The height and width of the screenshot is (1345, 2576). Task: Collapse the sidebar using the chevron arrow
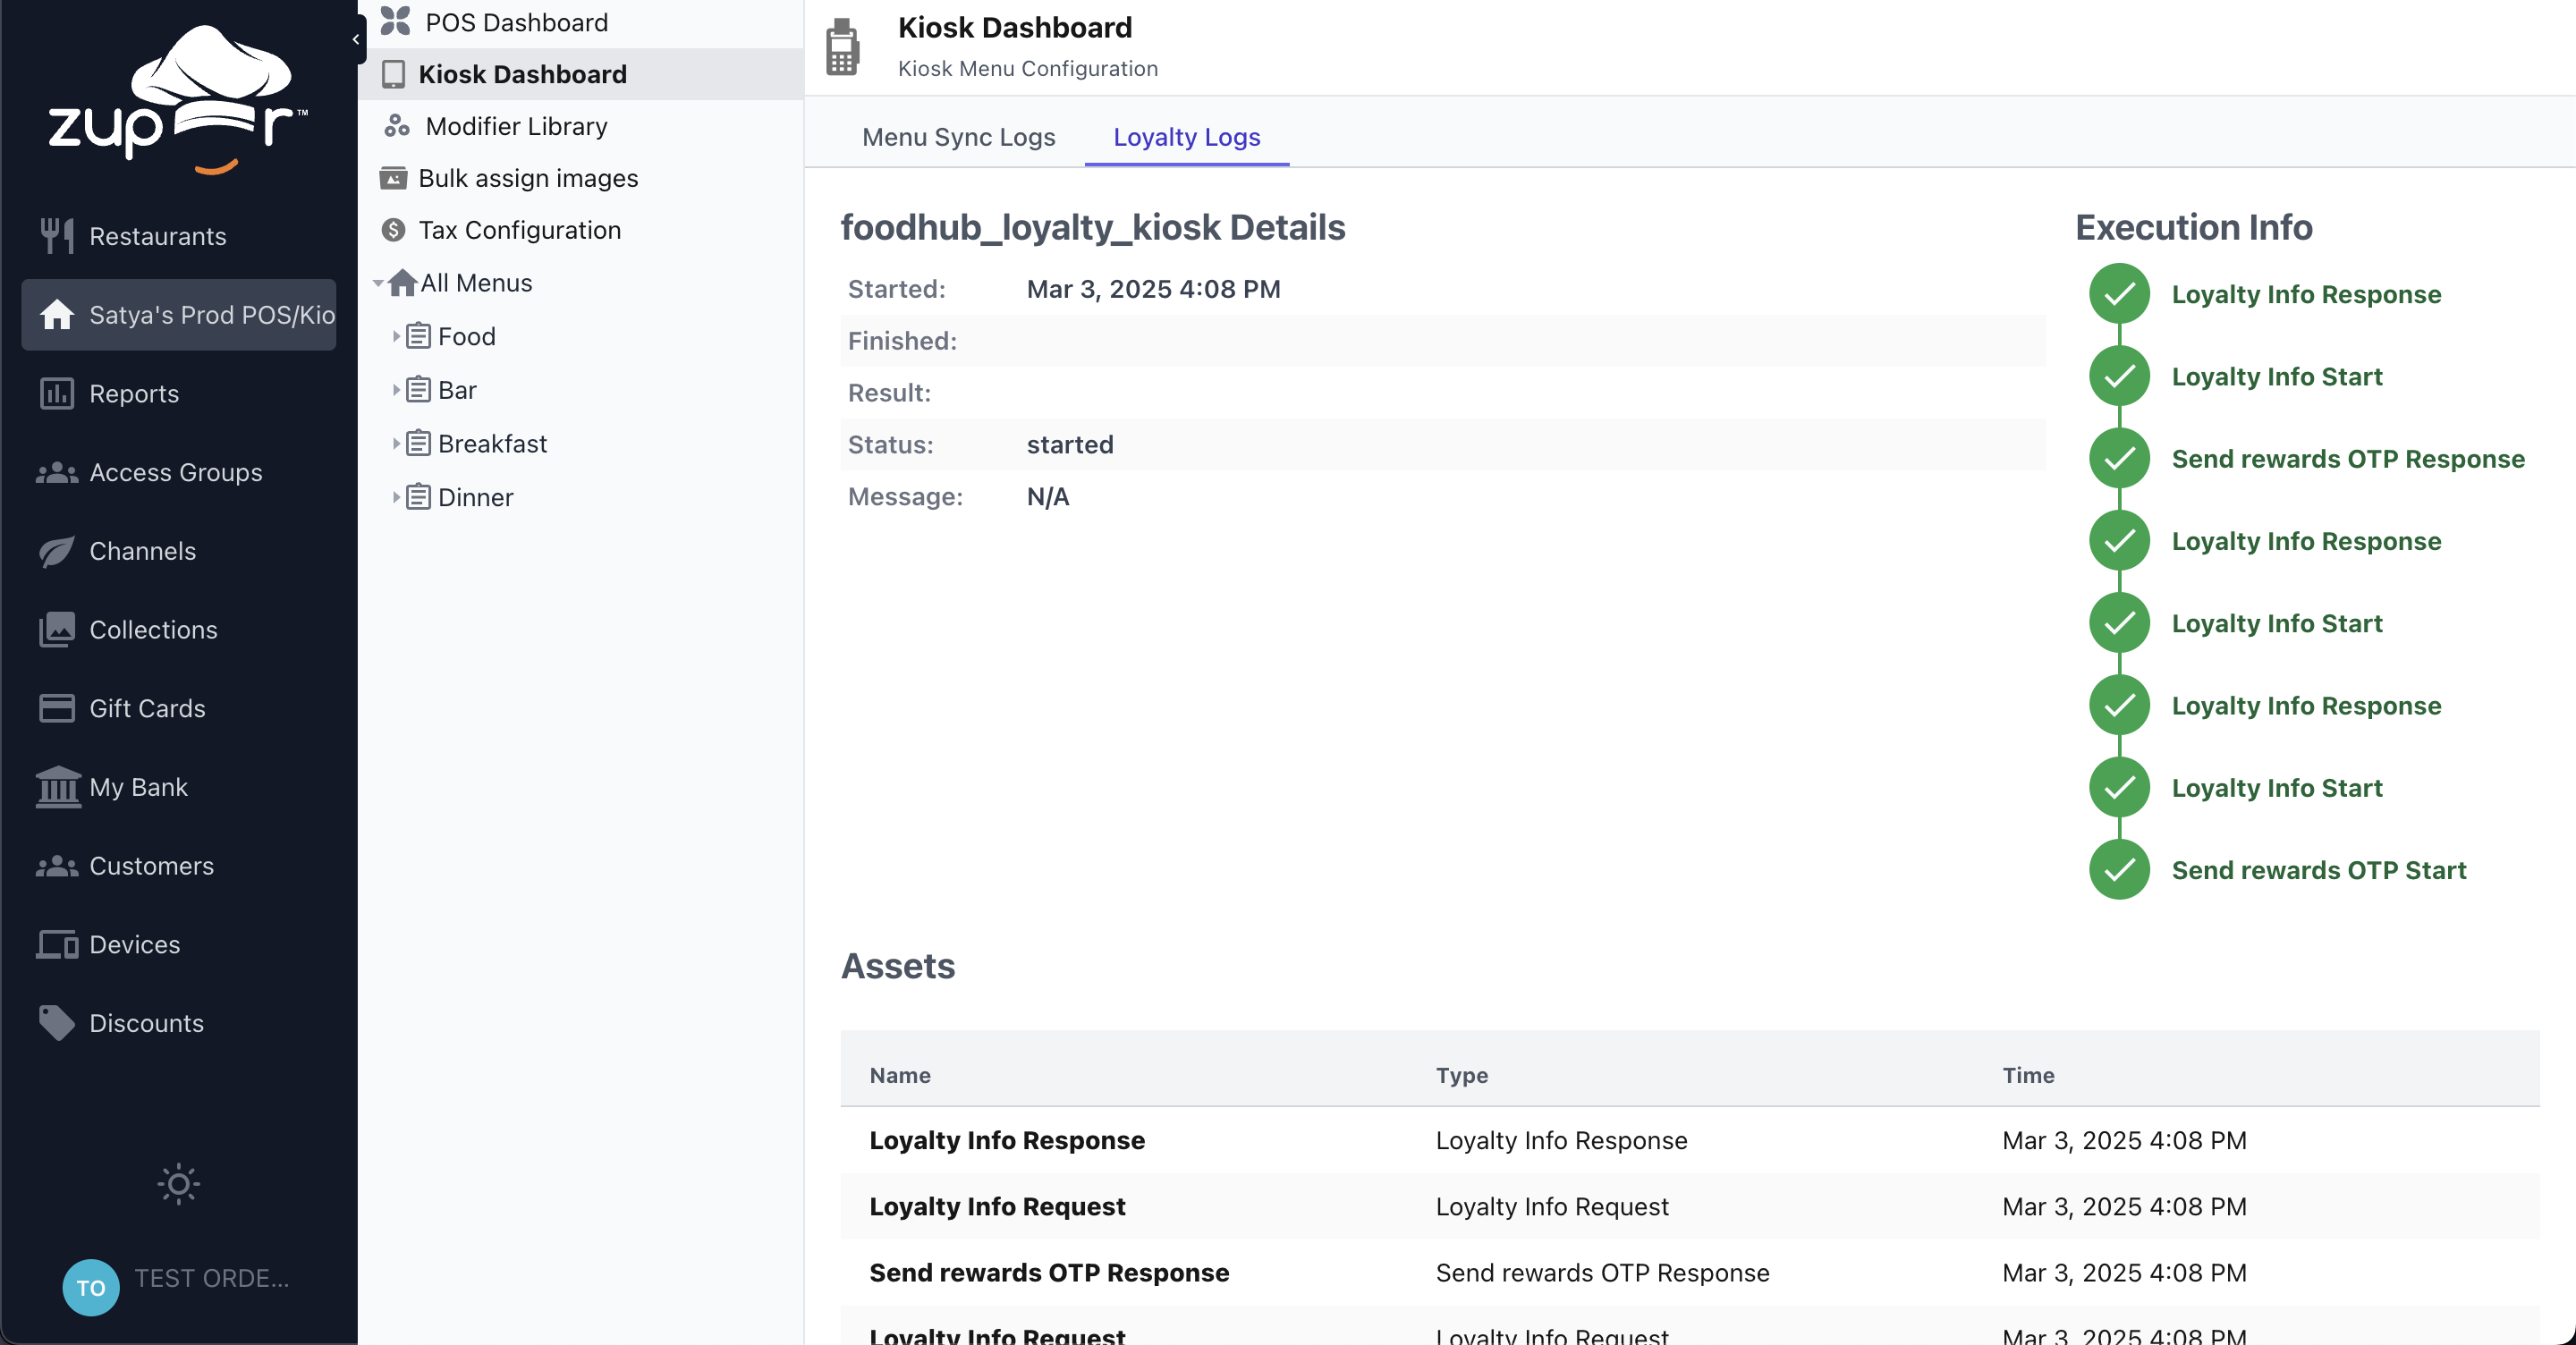point(356,39)
